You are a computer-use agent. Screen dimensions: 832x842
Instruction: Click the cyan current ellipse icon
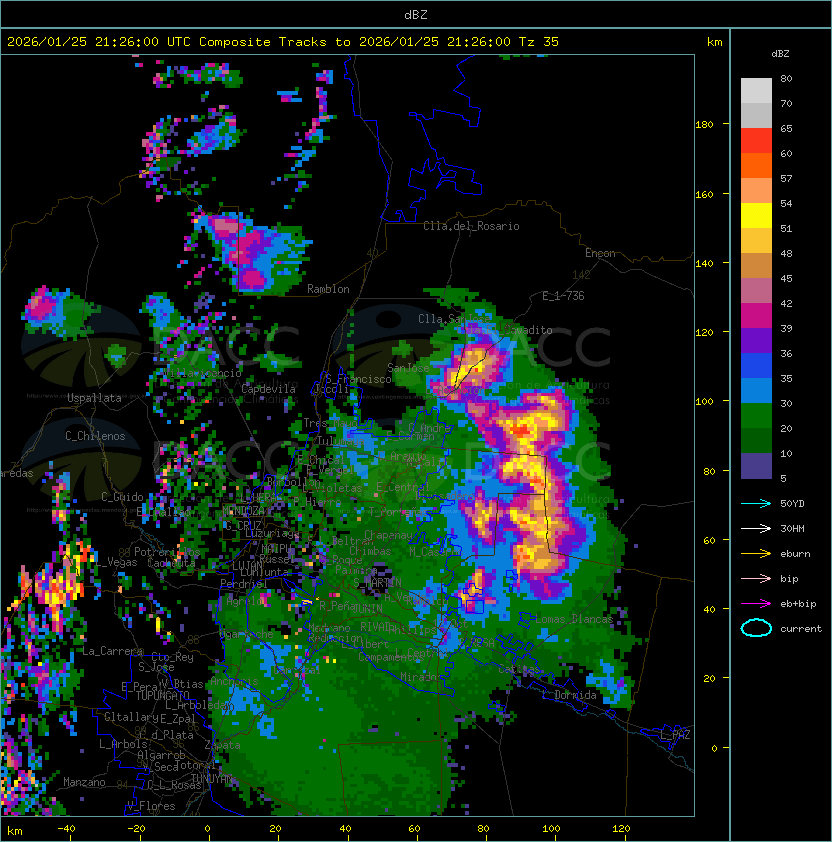pos(756,628)
